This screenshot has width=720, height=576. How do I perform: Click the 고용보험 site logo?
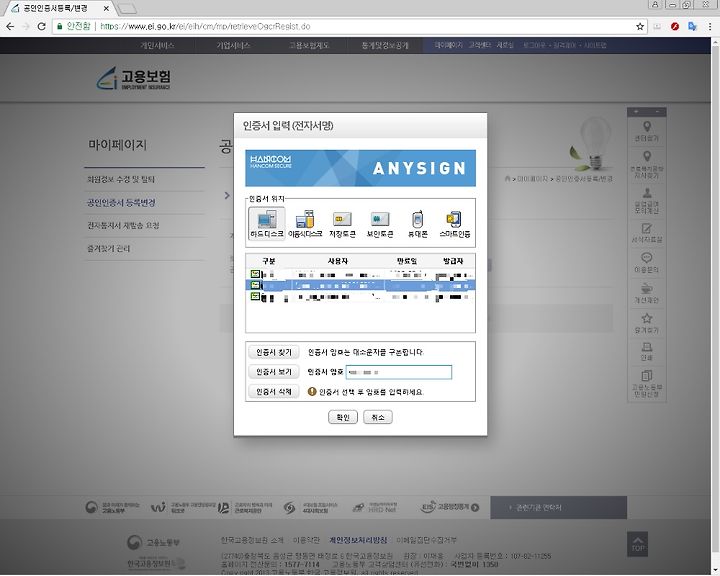(134, 78)
